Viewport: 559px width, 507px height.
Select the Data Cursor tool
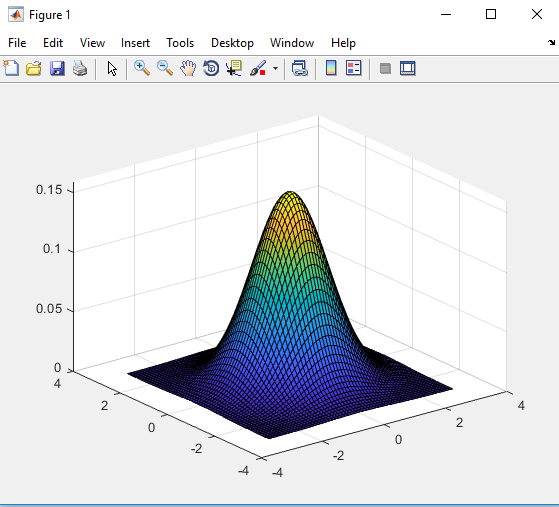coord(234,68)
